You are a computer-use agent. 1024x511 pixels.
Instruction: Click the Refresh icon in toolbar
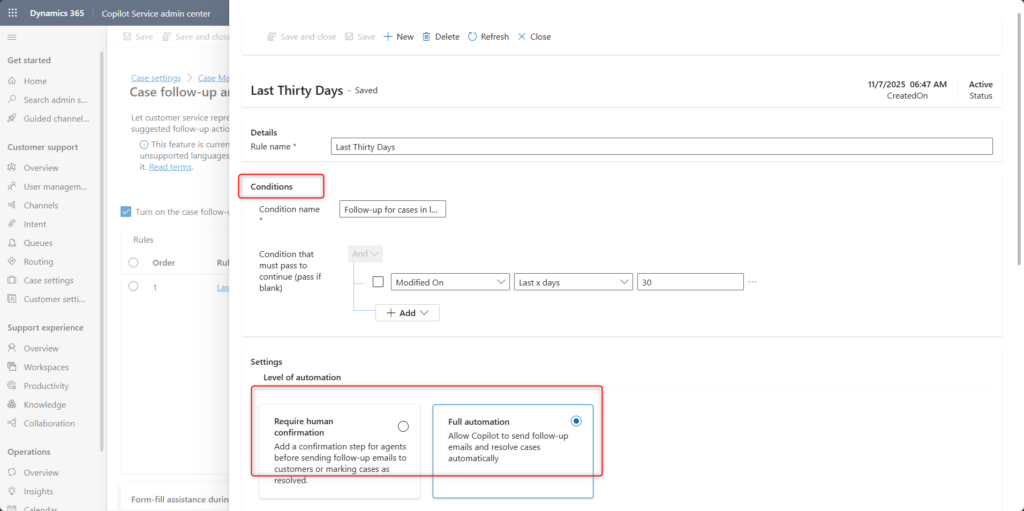click(x=472, y=37)
